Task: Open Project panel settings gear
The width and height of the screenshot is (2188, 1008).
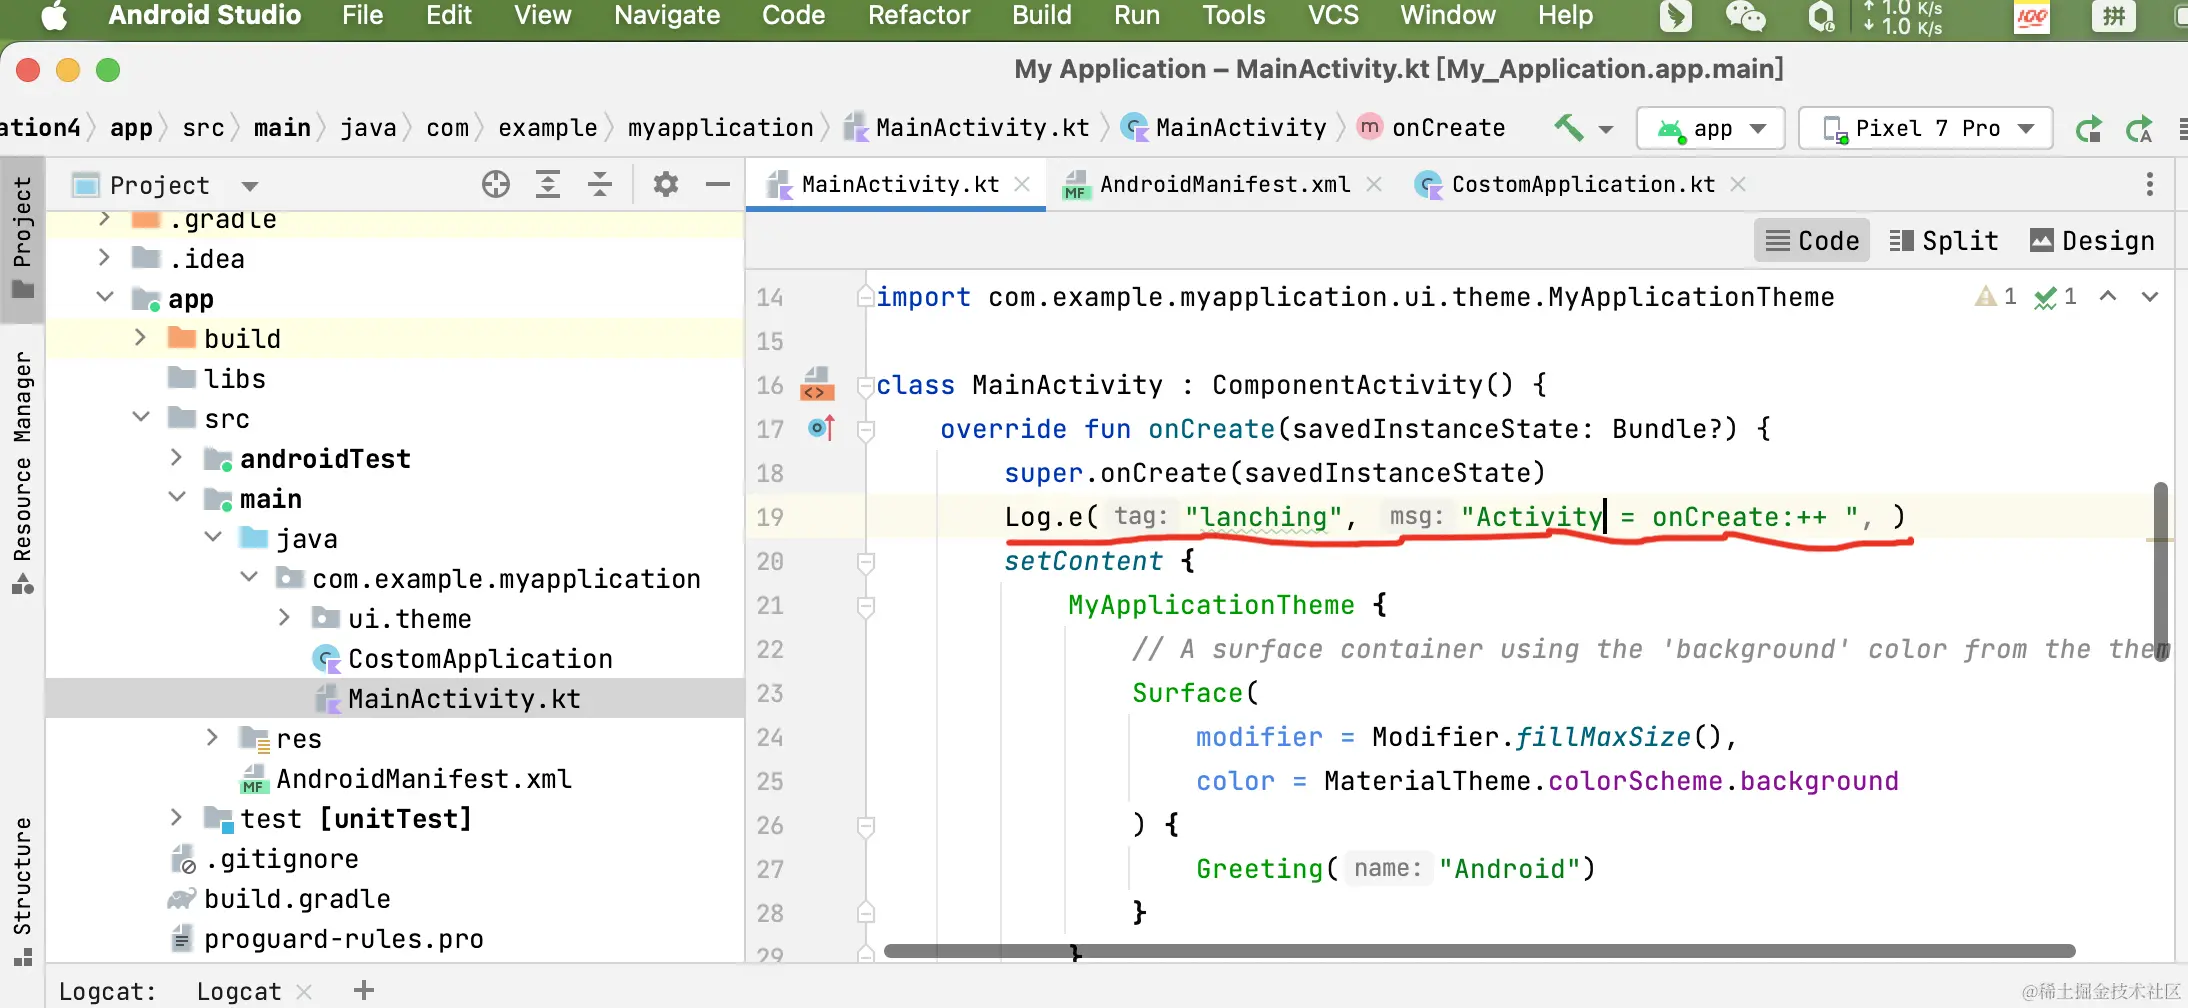Action: 666,184
